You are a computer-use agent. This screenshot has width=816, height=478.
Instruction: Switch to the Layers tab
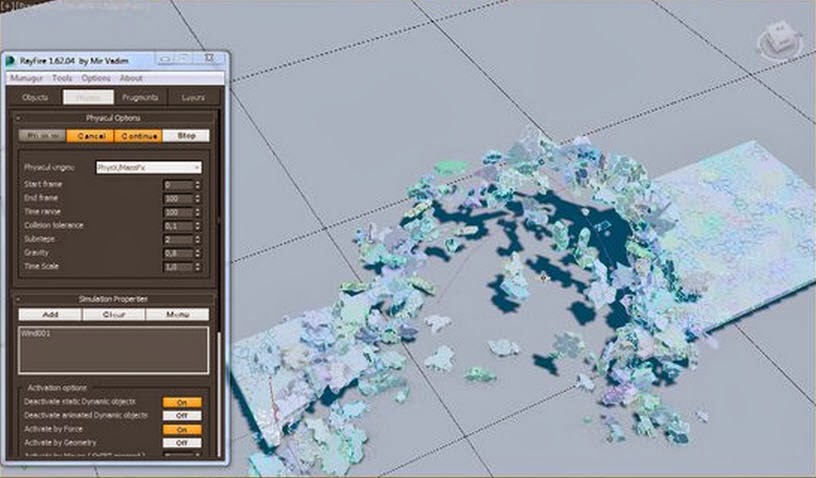click(193, 97)
